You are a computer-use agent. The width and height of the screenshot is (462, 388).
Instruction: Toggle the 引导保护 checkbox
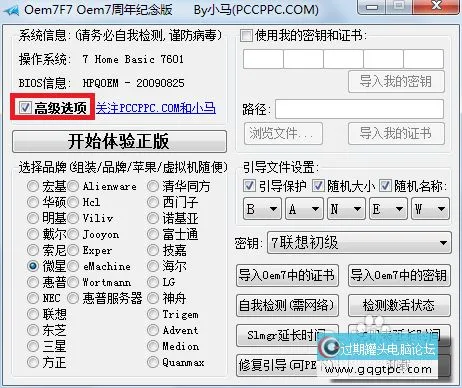coord(249,185)
